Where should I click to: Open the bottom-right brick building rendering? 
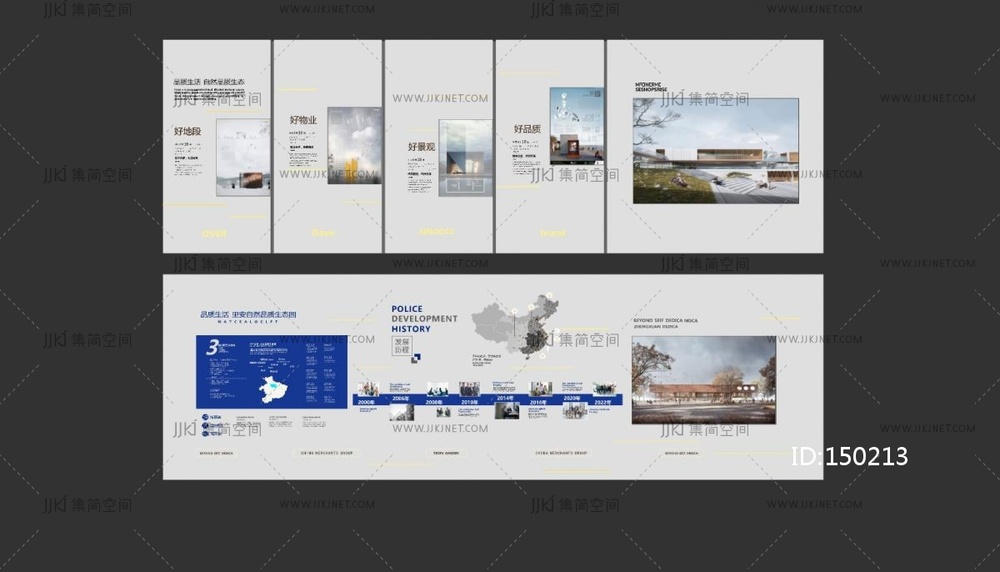coord(703,379)
